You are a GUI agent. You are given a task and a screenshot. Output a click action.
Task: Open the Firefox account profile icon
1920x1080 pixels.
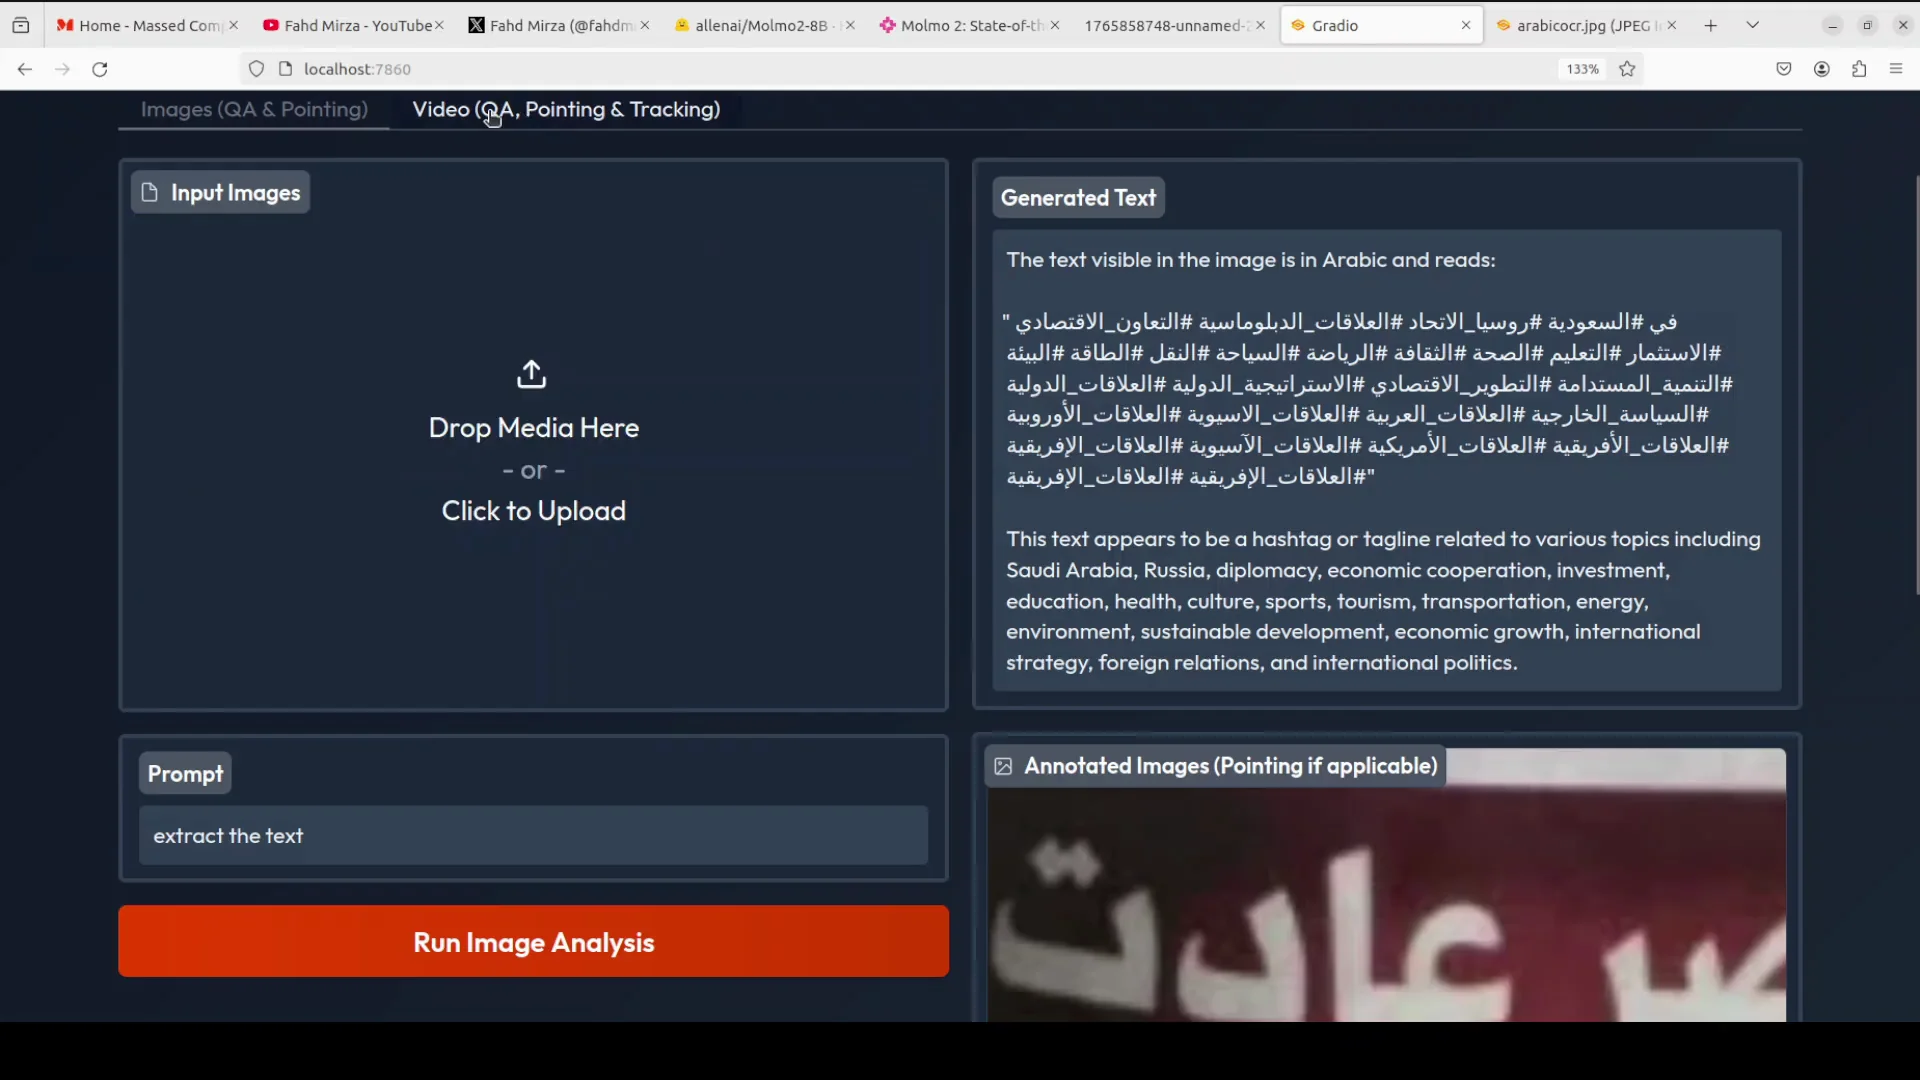[1822, 69]
